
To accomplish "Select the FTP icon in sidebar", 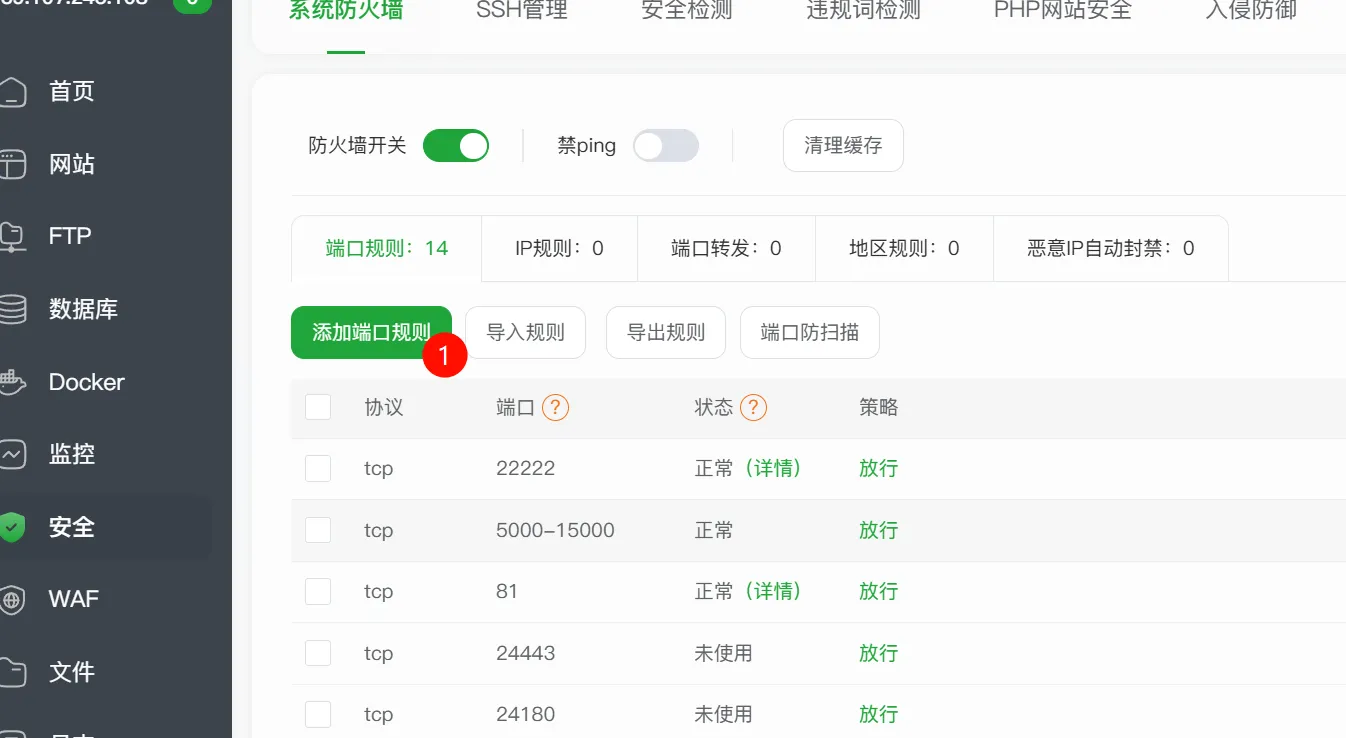I will (12, 237).
